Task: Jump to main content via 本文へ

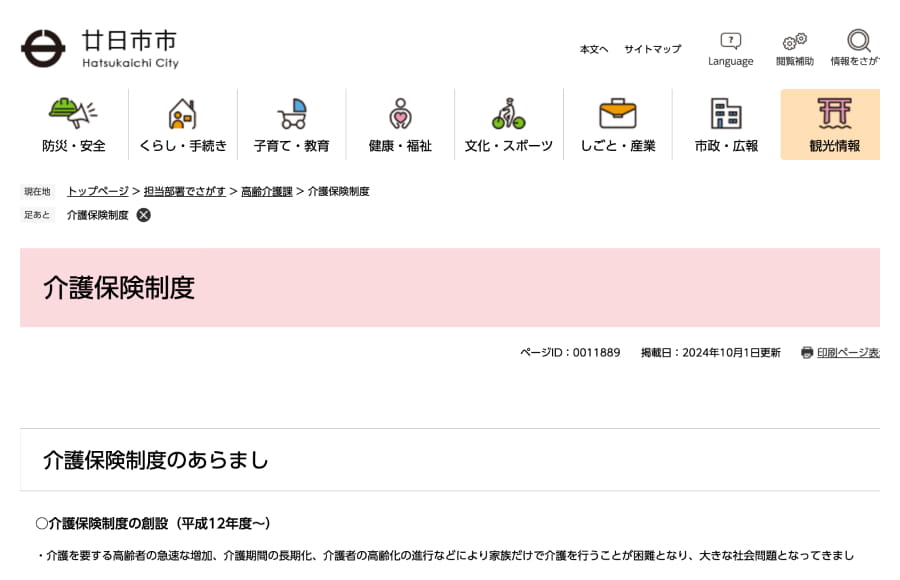Action: [x=594, y=49]
